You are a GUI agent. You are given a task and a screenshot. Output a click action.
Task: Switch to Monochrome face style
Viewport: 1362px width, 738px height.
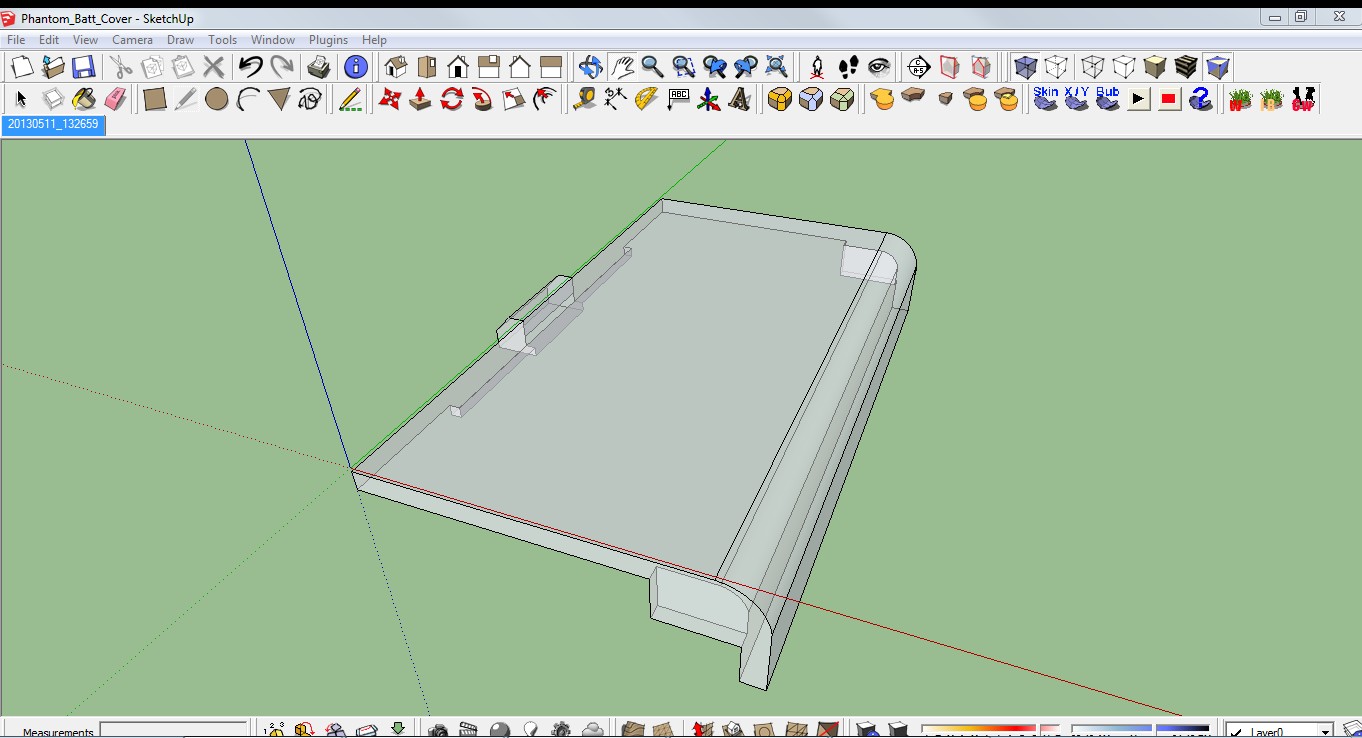pyautogui.click(x=1217, y=67)
